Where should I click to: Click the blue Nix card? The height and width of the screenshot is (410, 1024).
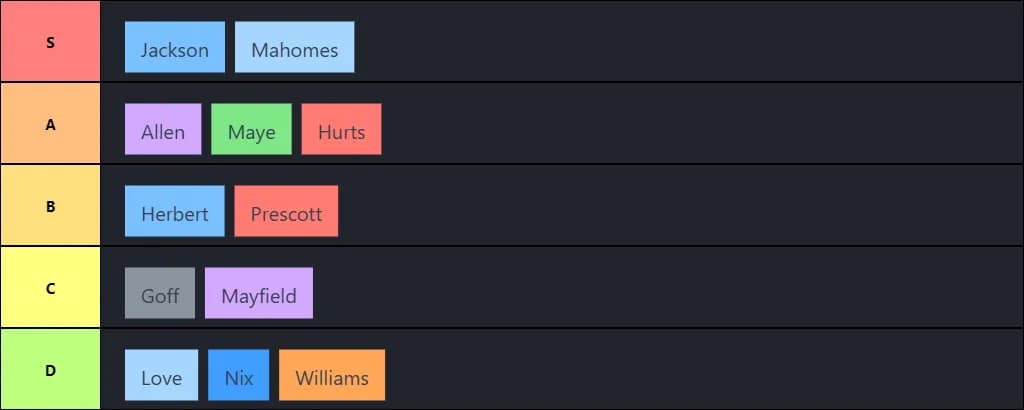click(238, 376)
